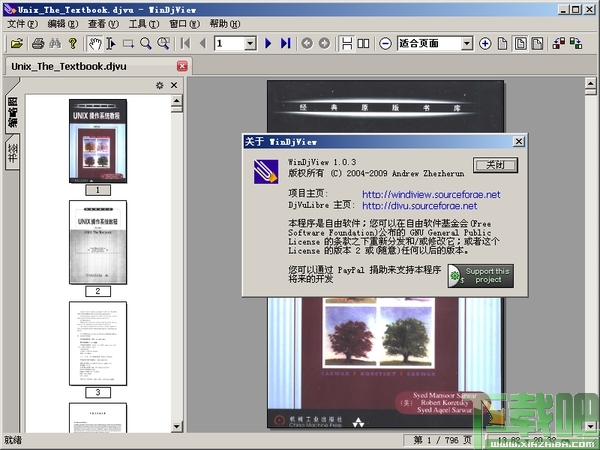Jump to the last page
This screenshot has height=450, width=600.
[x=286, y=44]
